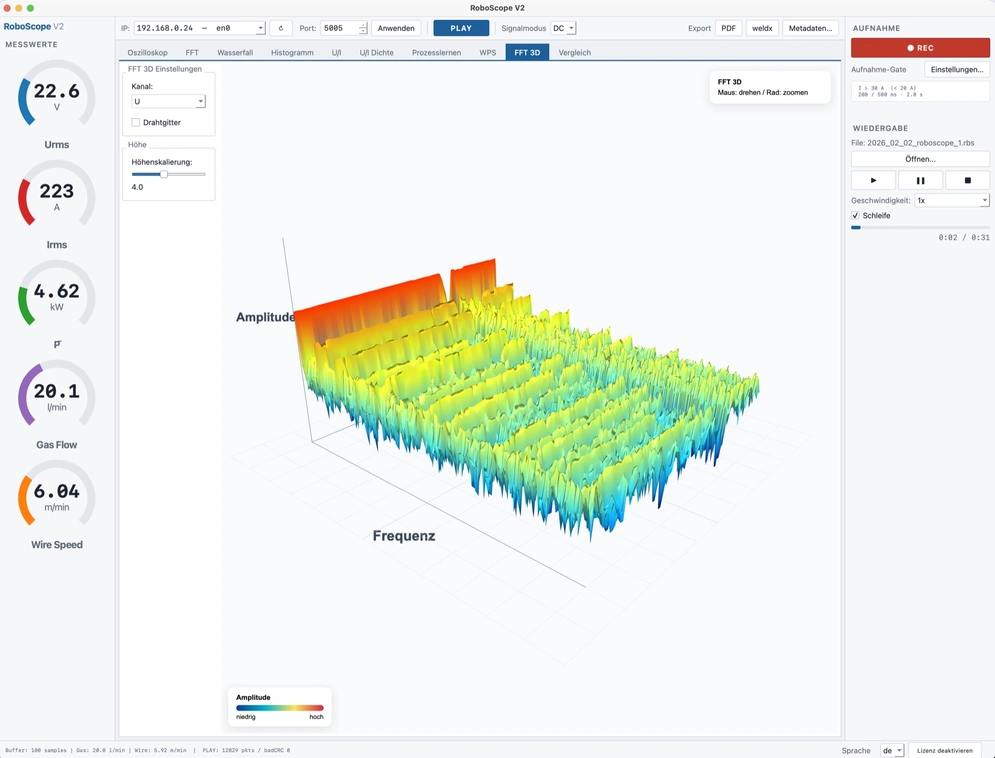Click the blue PLAY button

click(461, 28)
